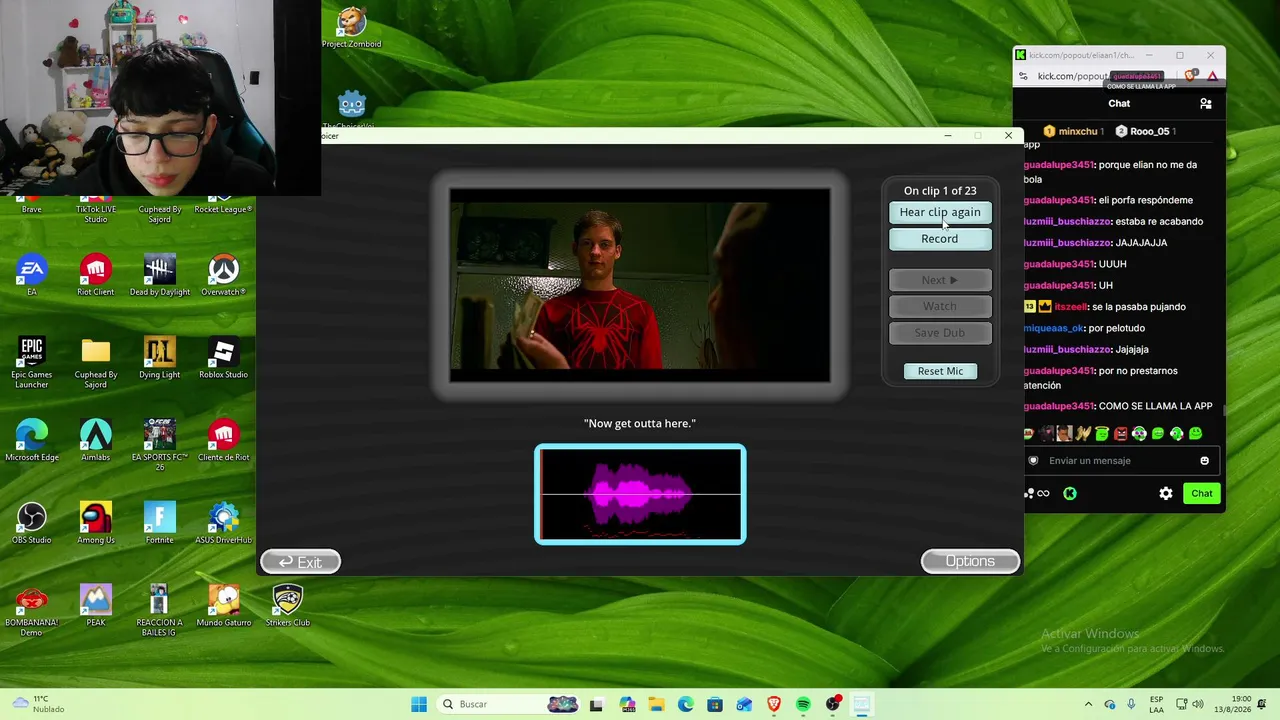Open chat user list icon
Screen dimensions: 1280x720
click(x=1206, y=104)
